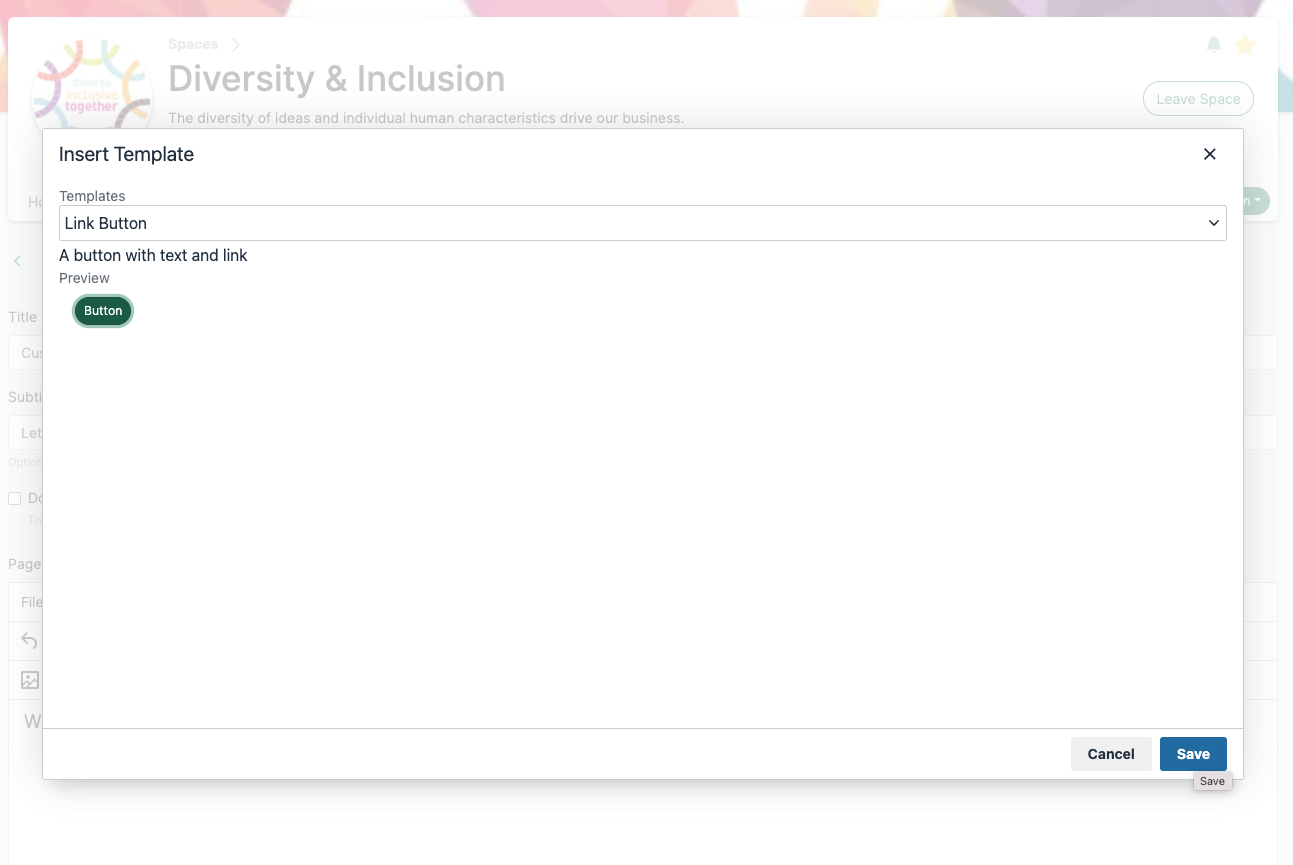Viewport: 1293px width, 865px height.
Task: Click the chevron arrow of Templates select
Action: (x=1214, y=223)
